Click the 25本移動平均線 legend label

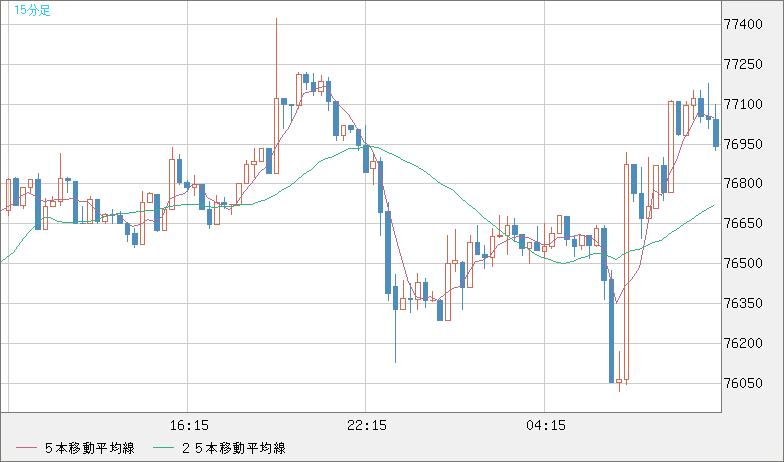pyautogui.click(x=233, y=448)
